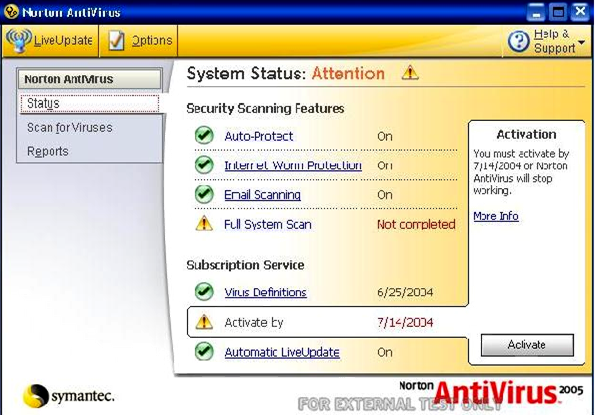Open the Automatic LiveUpdate link
The height and width of the screenshot is (415, 595).
click(282, 352)
